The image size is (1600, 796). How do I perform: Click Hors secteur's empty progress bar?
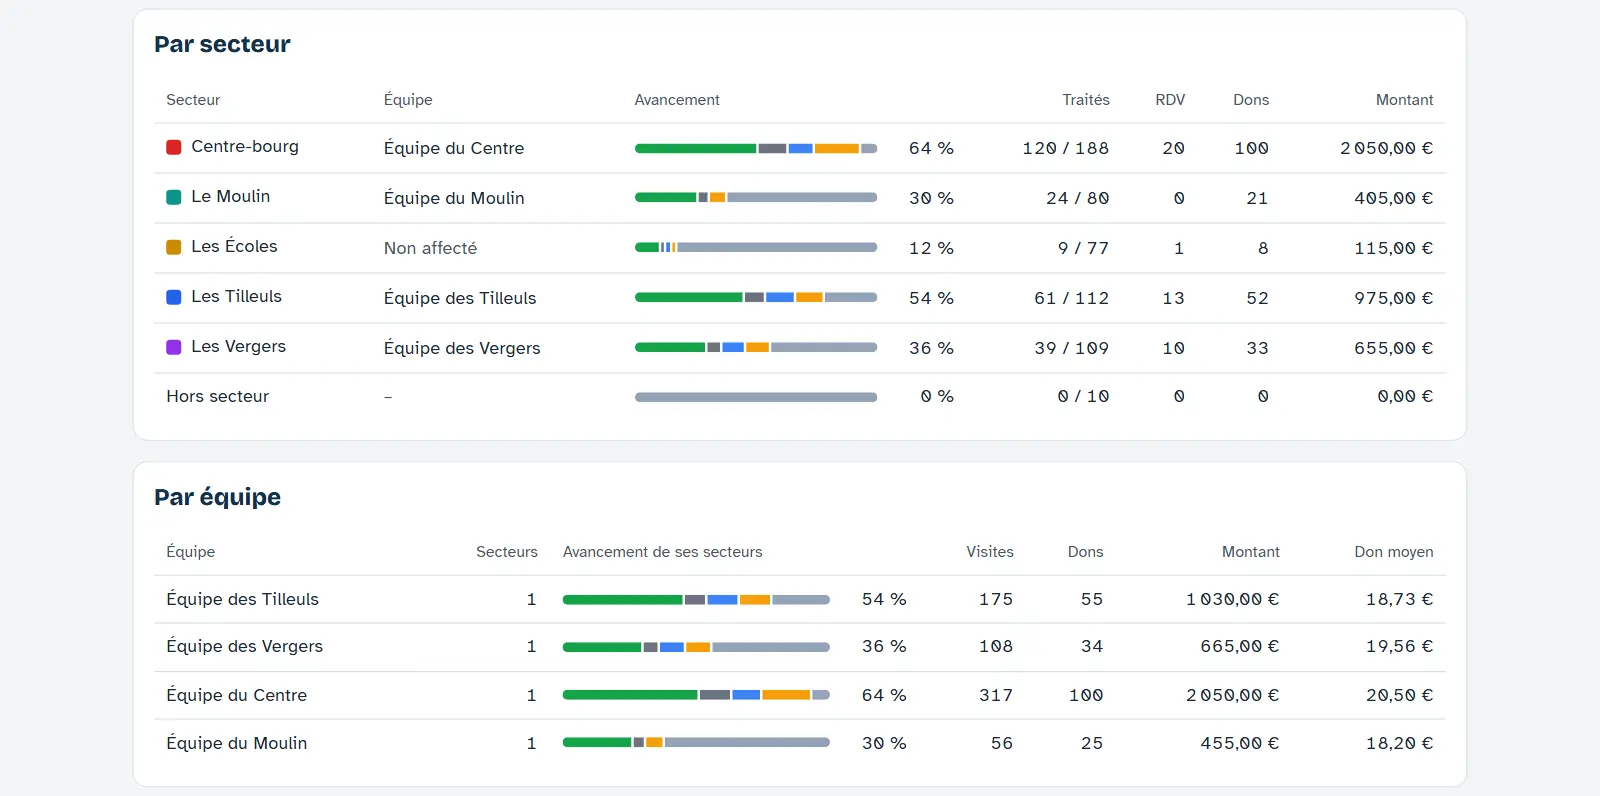(756, 397)
